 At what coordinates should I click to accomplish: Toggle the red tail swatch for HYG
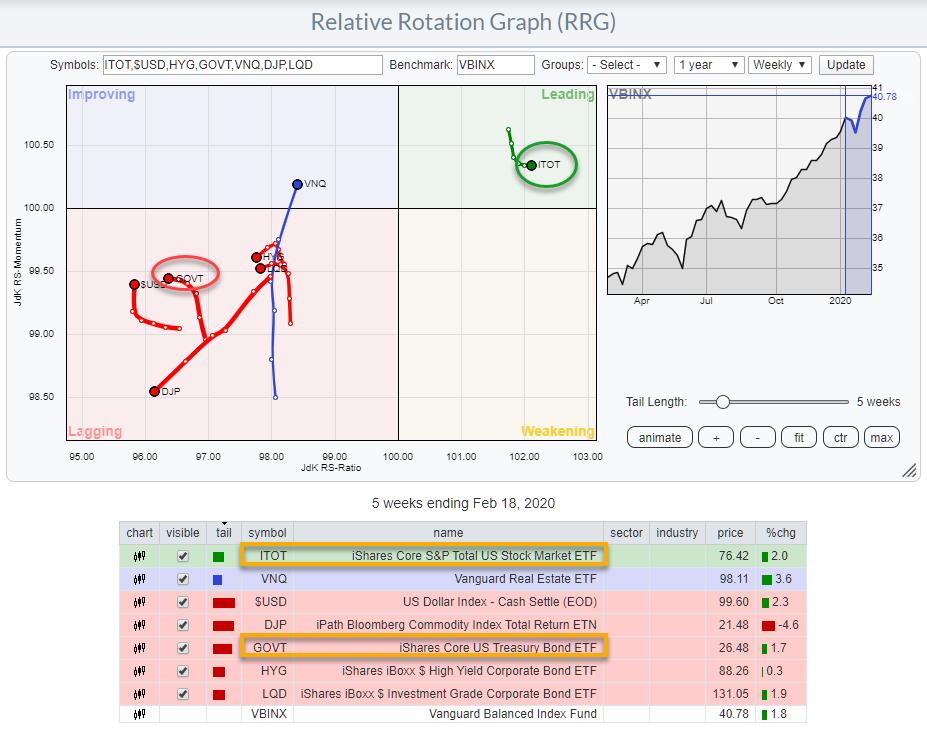219,672
